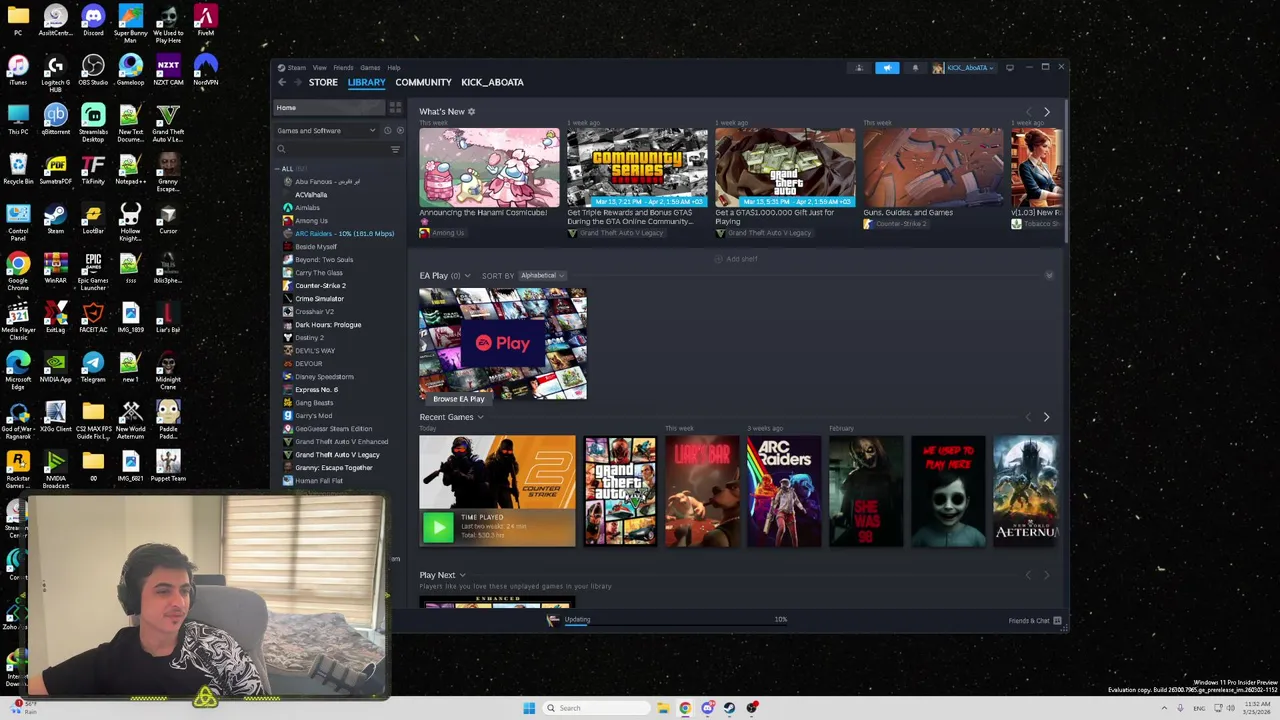Click the download progress bar at bottom
This screenshot has width=1280, height=720.
pyautogui.click(x=675, y=625)
